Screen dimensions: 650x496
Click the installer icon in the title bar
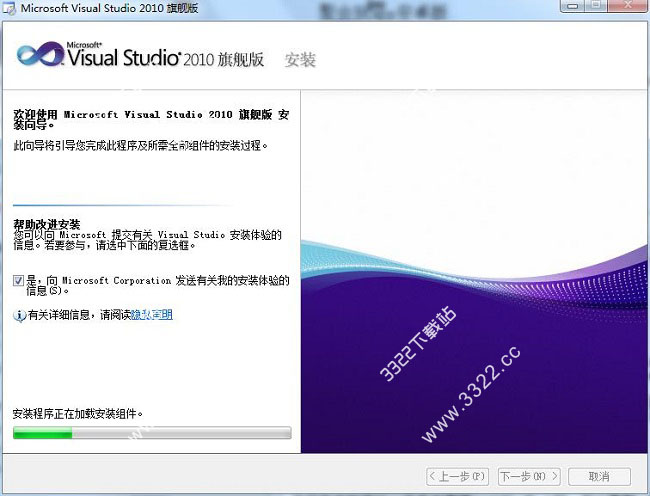(8, 8)
